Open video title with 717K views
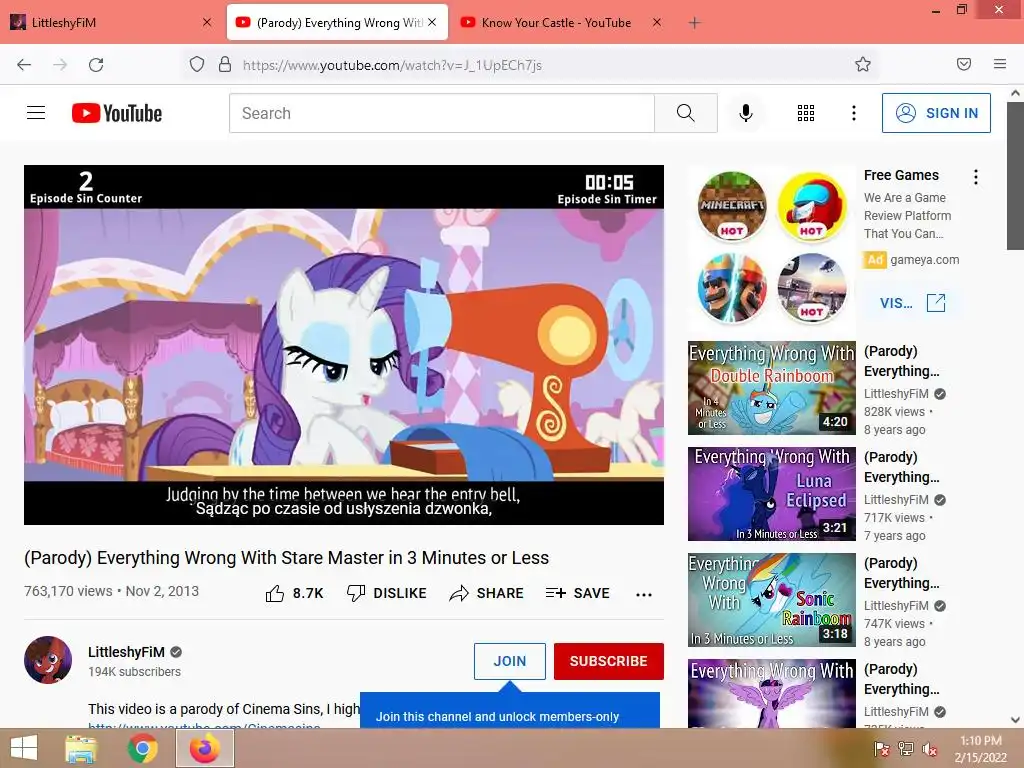The image size is (1024, 768). point(901,467)
